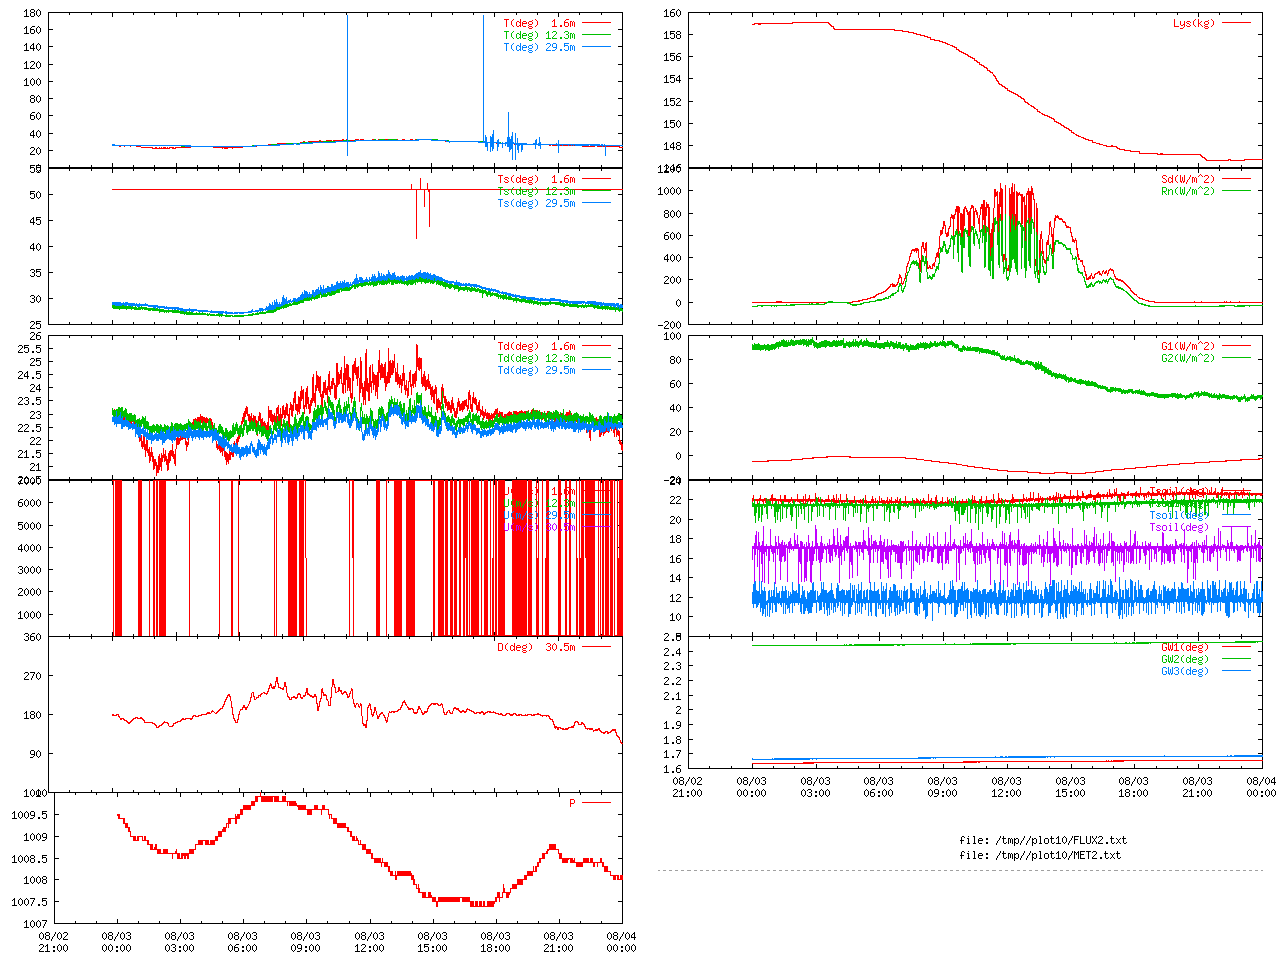
Task: Click the '25.5' tick on the Td plot axis
Action: pos(30,349)
